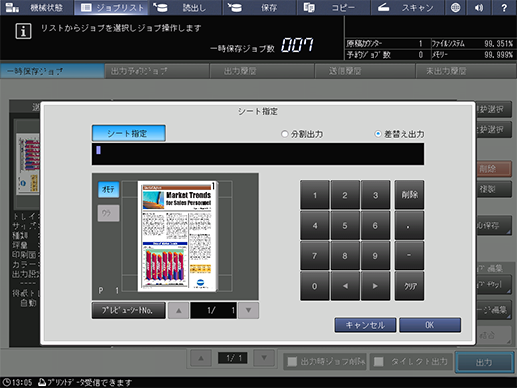Click the Market Trends page preview thumbnail
Screen dimensions: 517x388
pyautogui.click(x=178, y=236)
